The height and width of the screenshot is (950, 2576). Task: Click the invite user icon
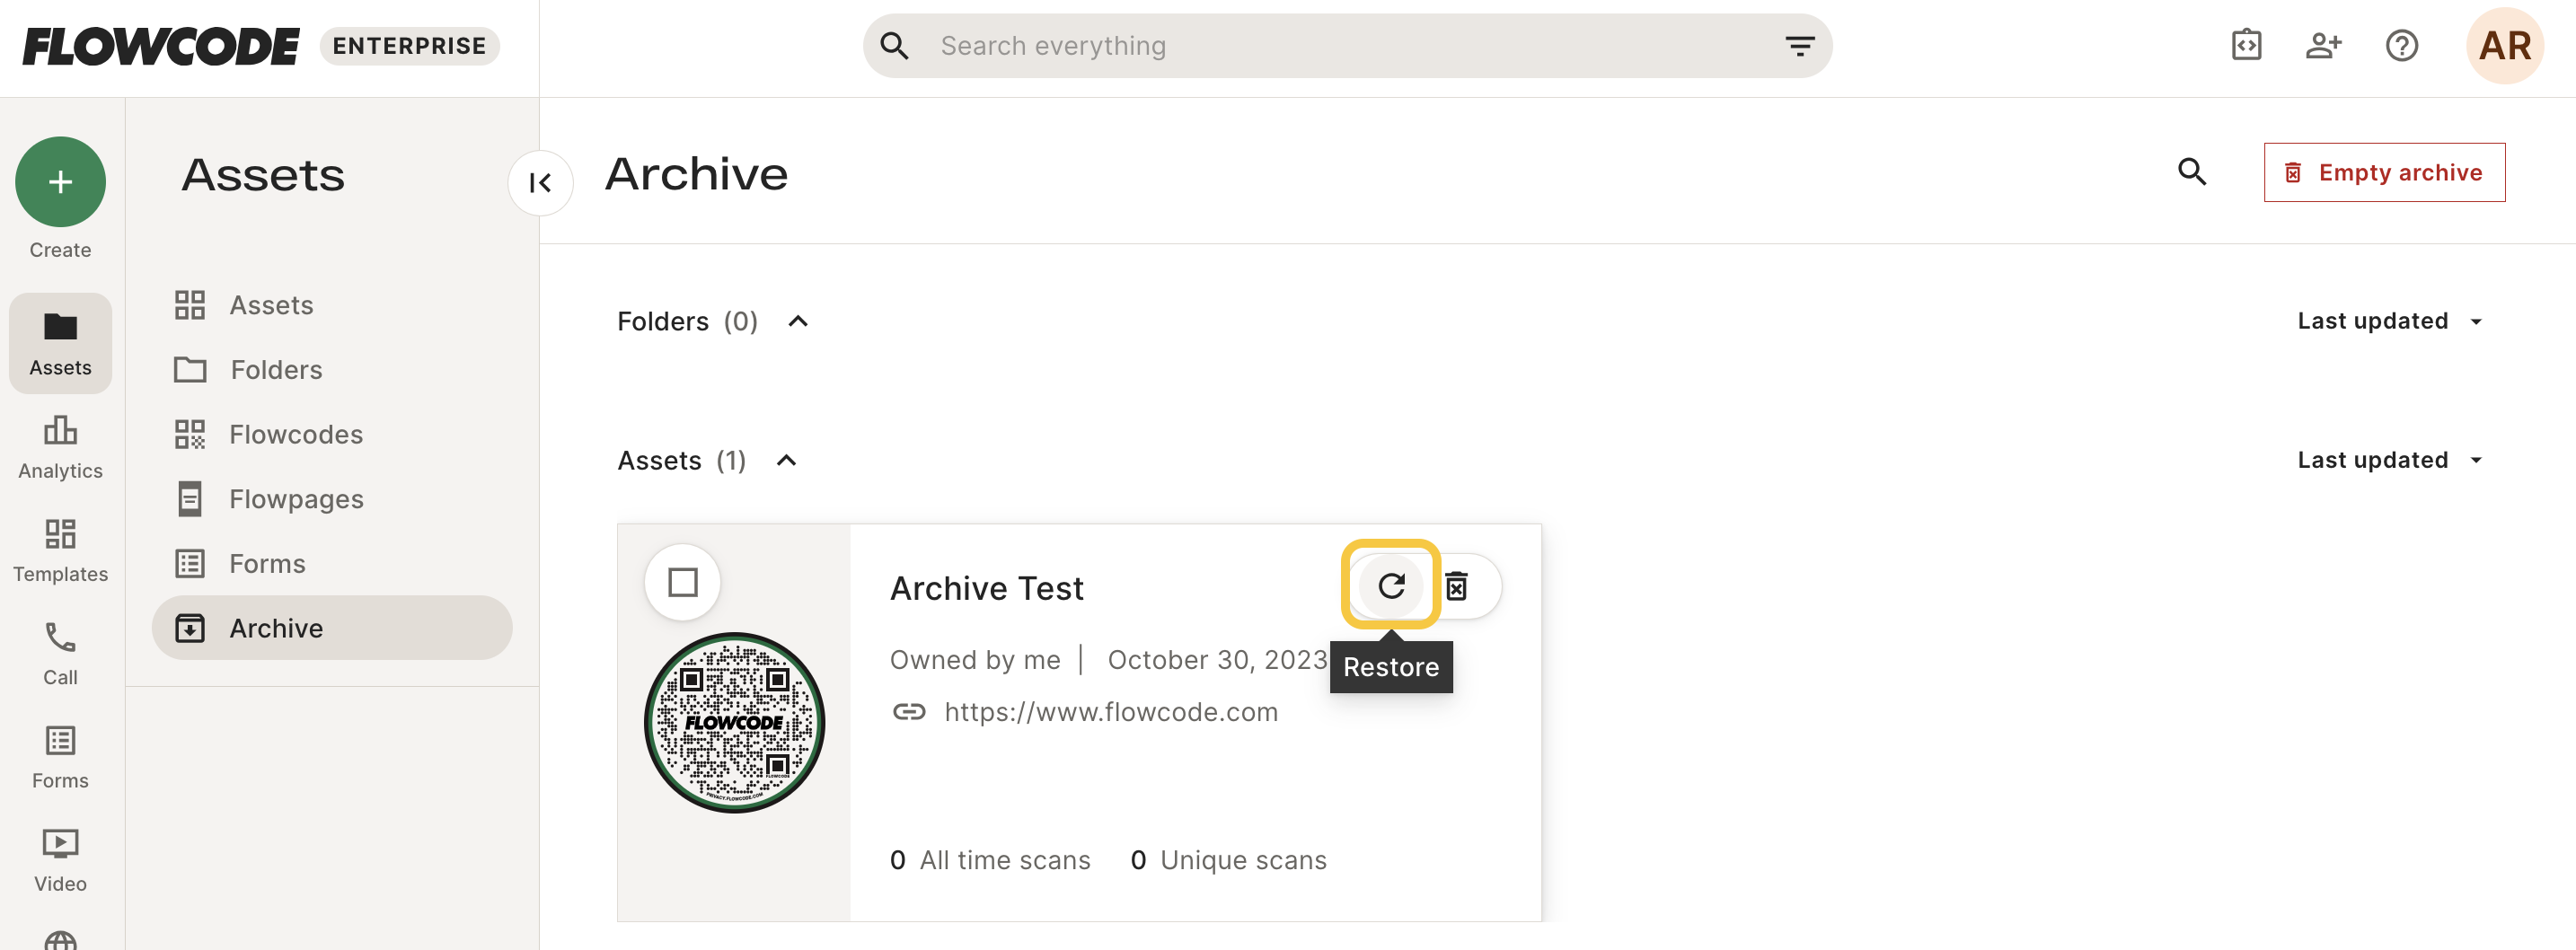(2323, 46)
